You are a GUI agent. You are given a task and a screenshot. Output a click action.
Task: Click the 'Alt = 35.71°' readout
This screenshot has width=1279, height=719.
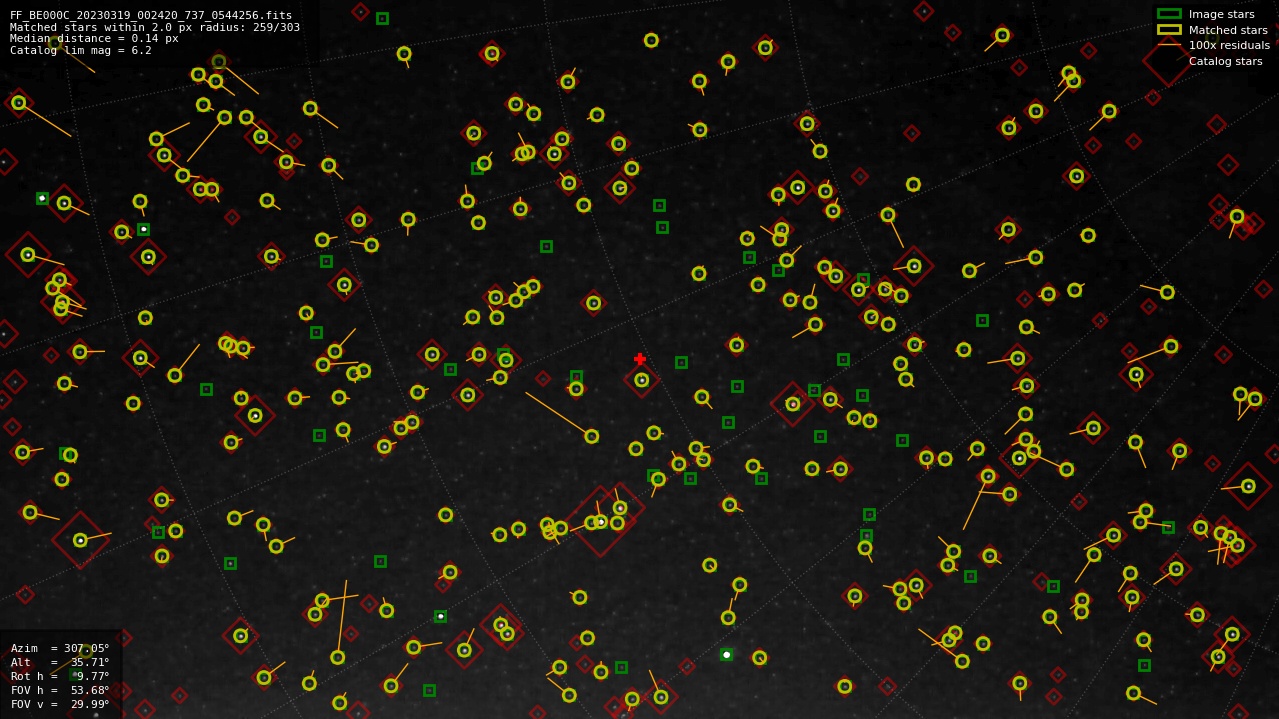(60, 662)
